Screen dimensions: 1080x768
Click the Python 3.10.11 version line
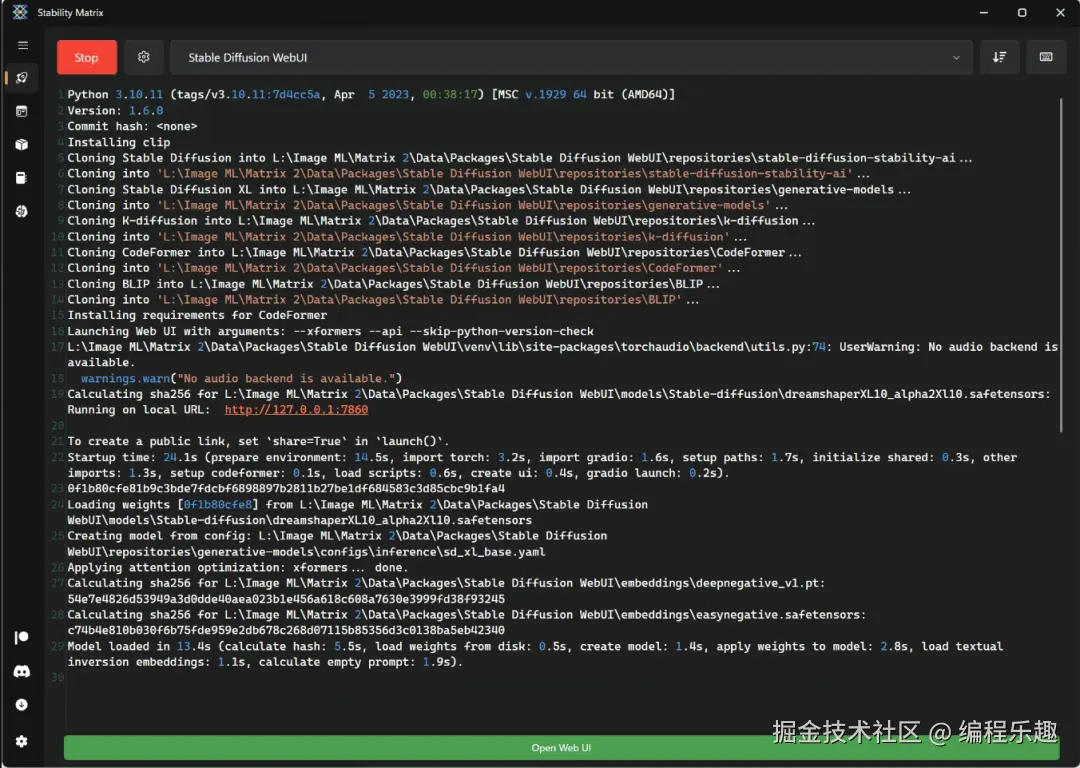click(x=371, y=94)
